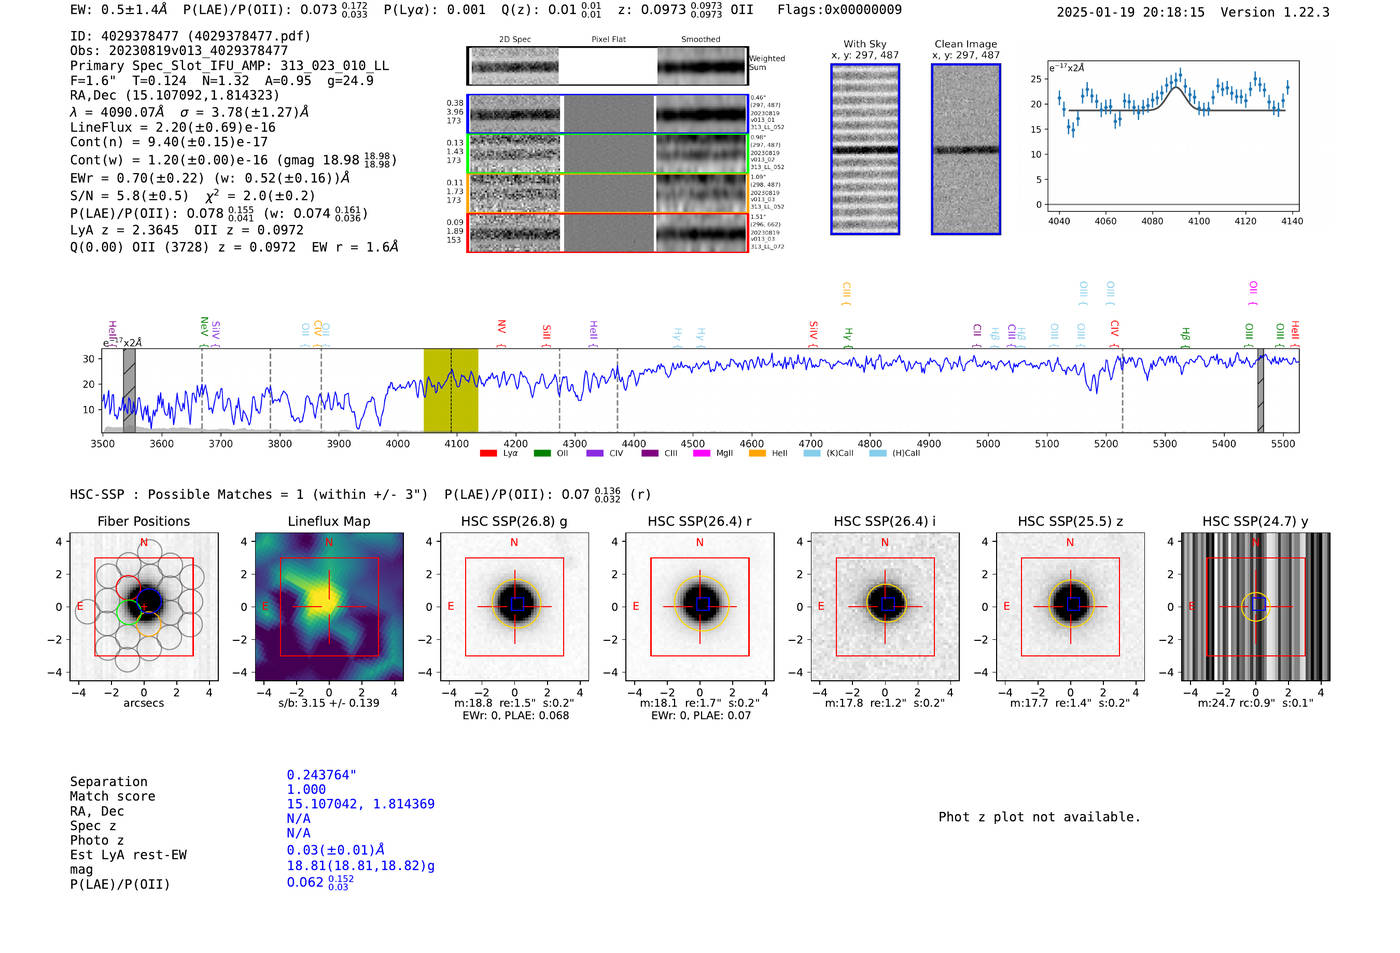Click the yellow aperture circle in HSC g image
The width and height of the screenshot is (1400, 953).
[x=515, y=603]
